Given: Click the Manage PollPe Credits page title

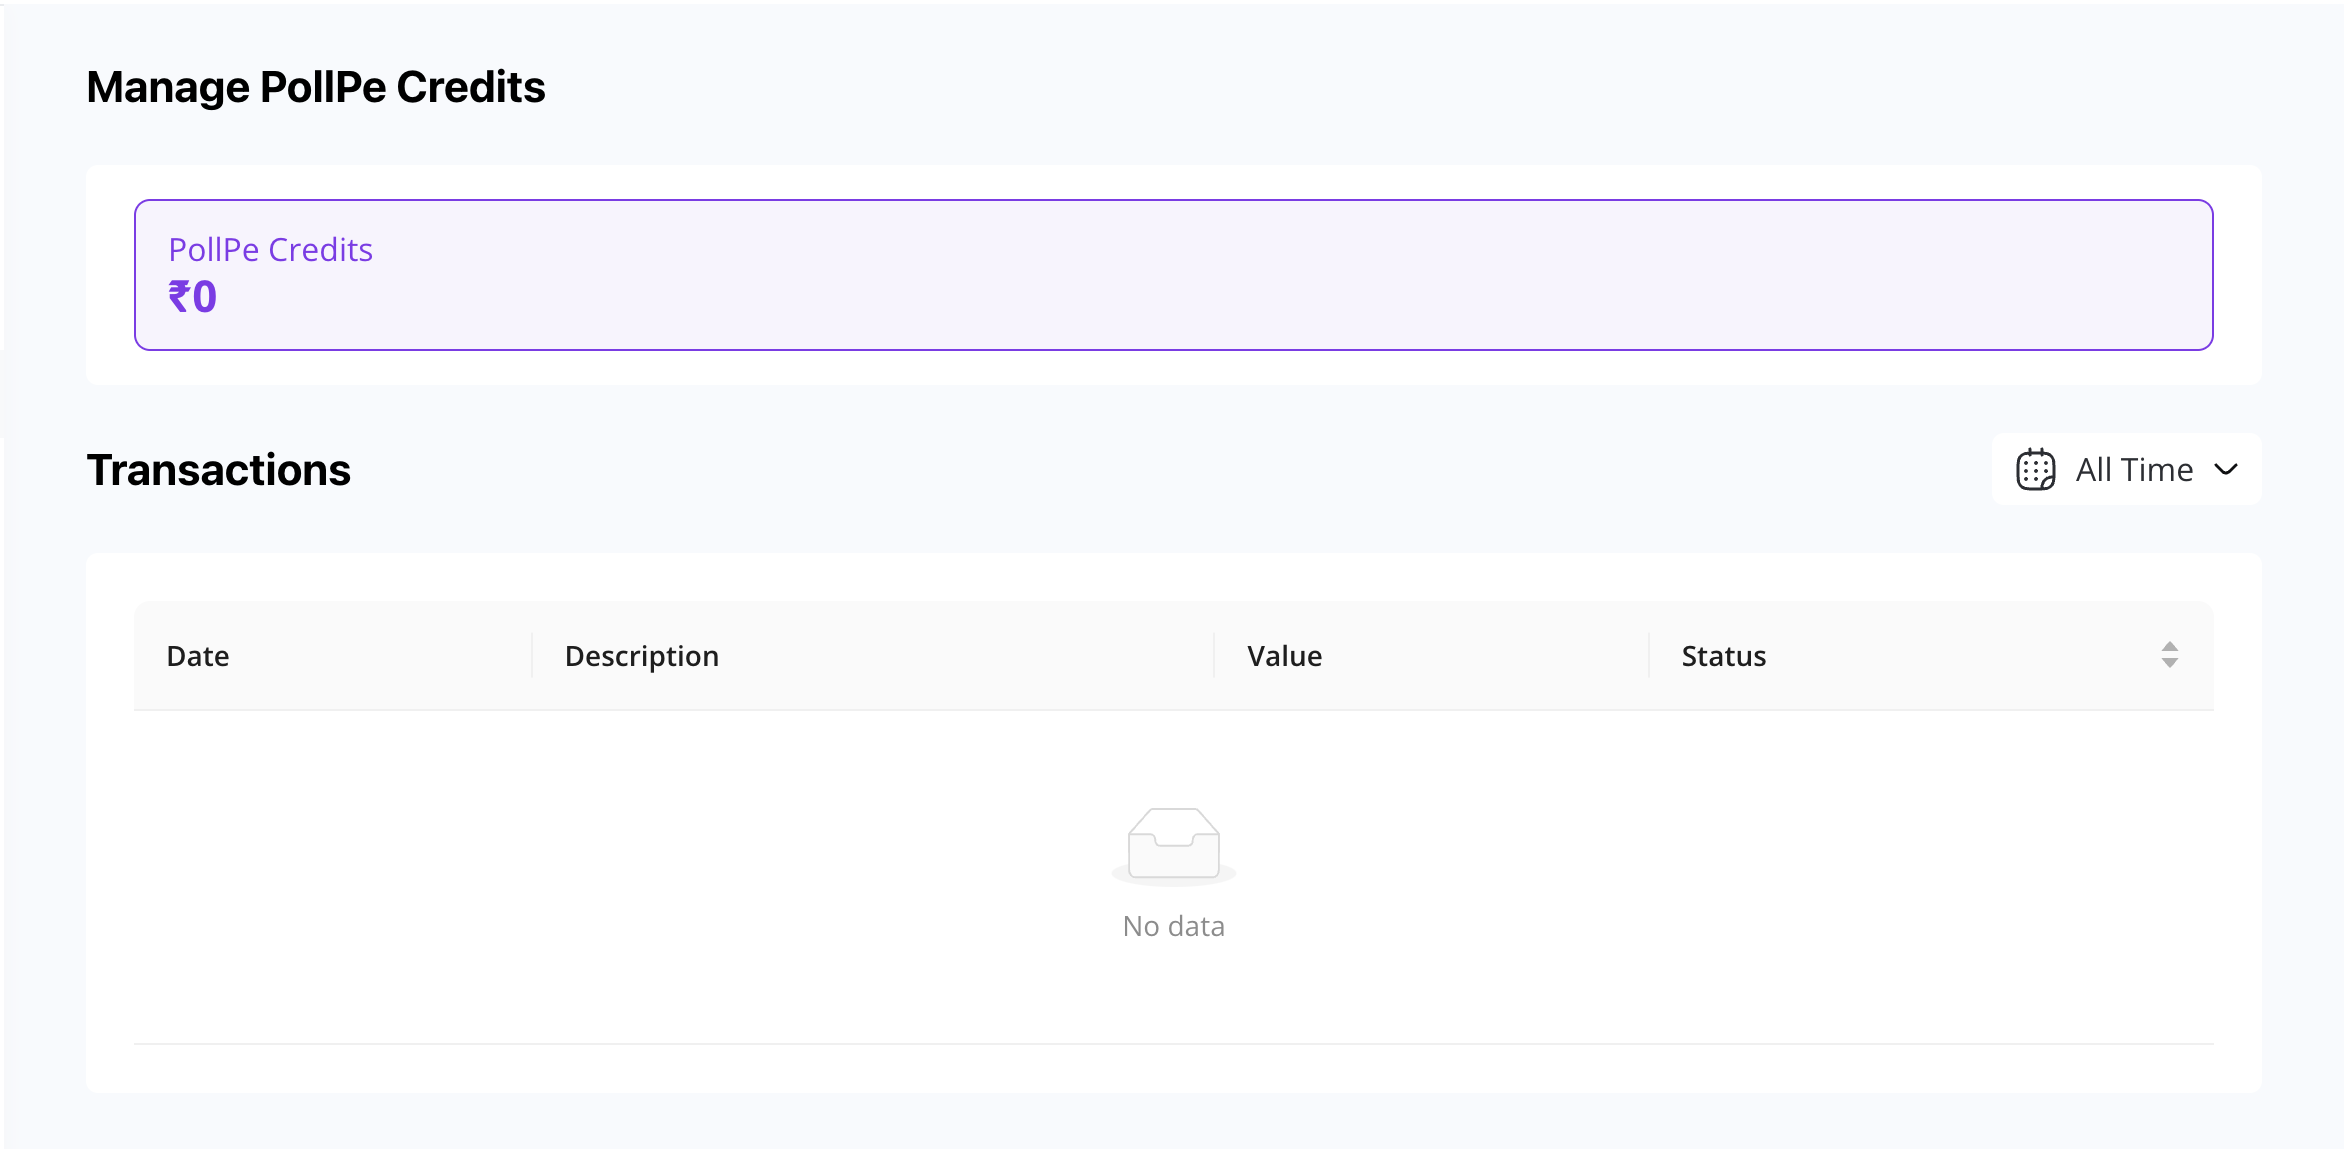Looking at the screenshot, I should (316, 88).
